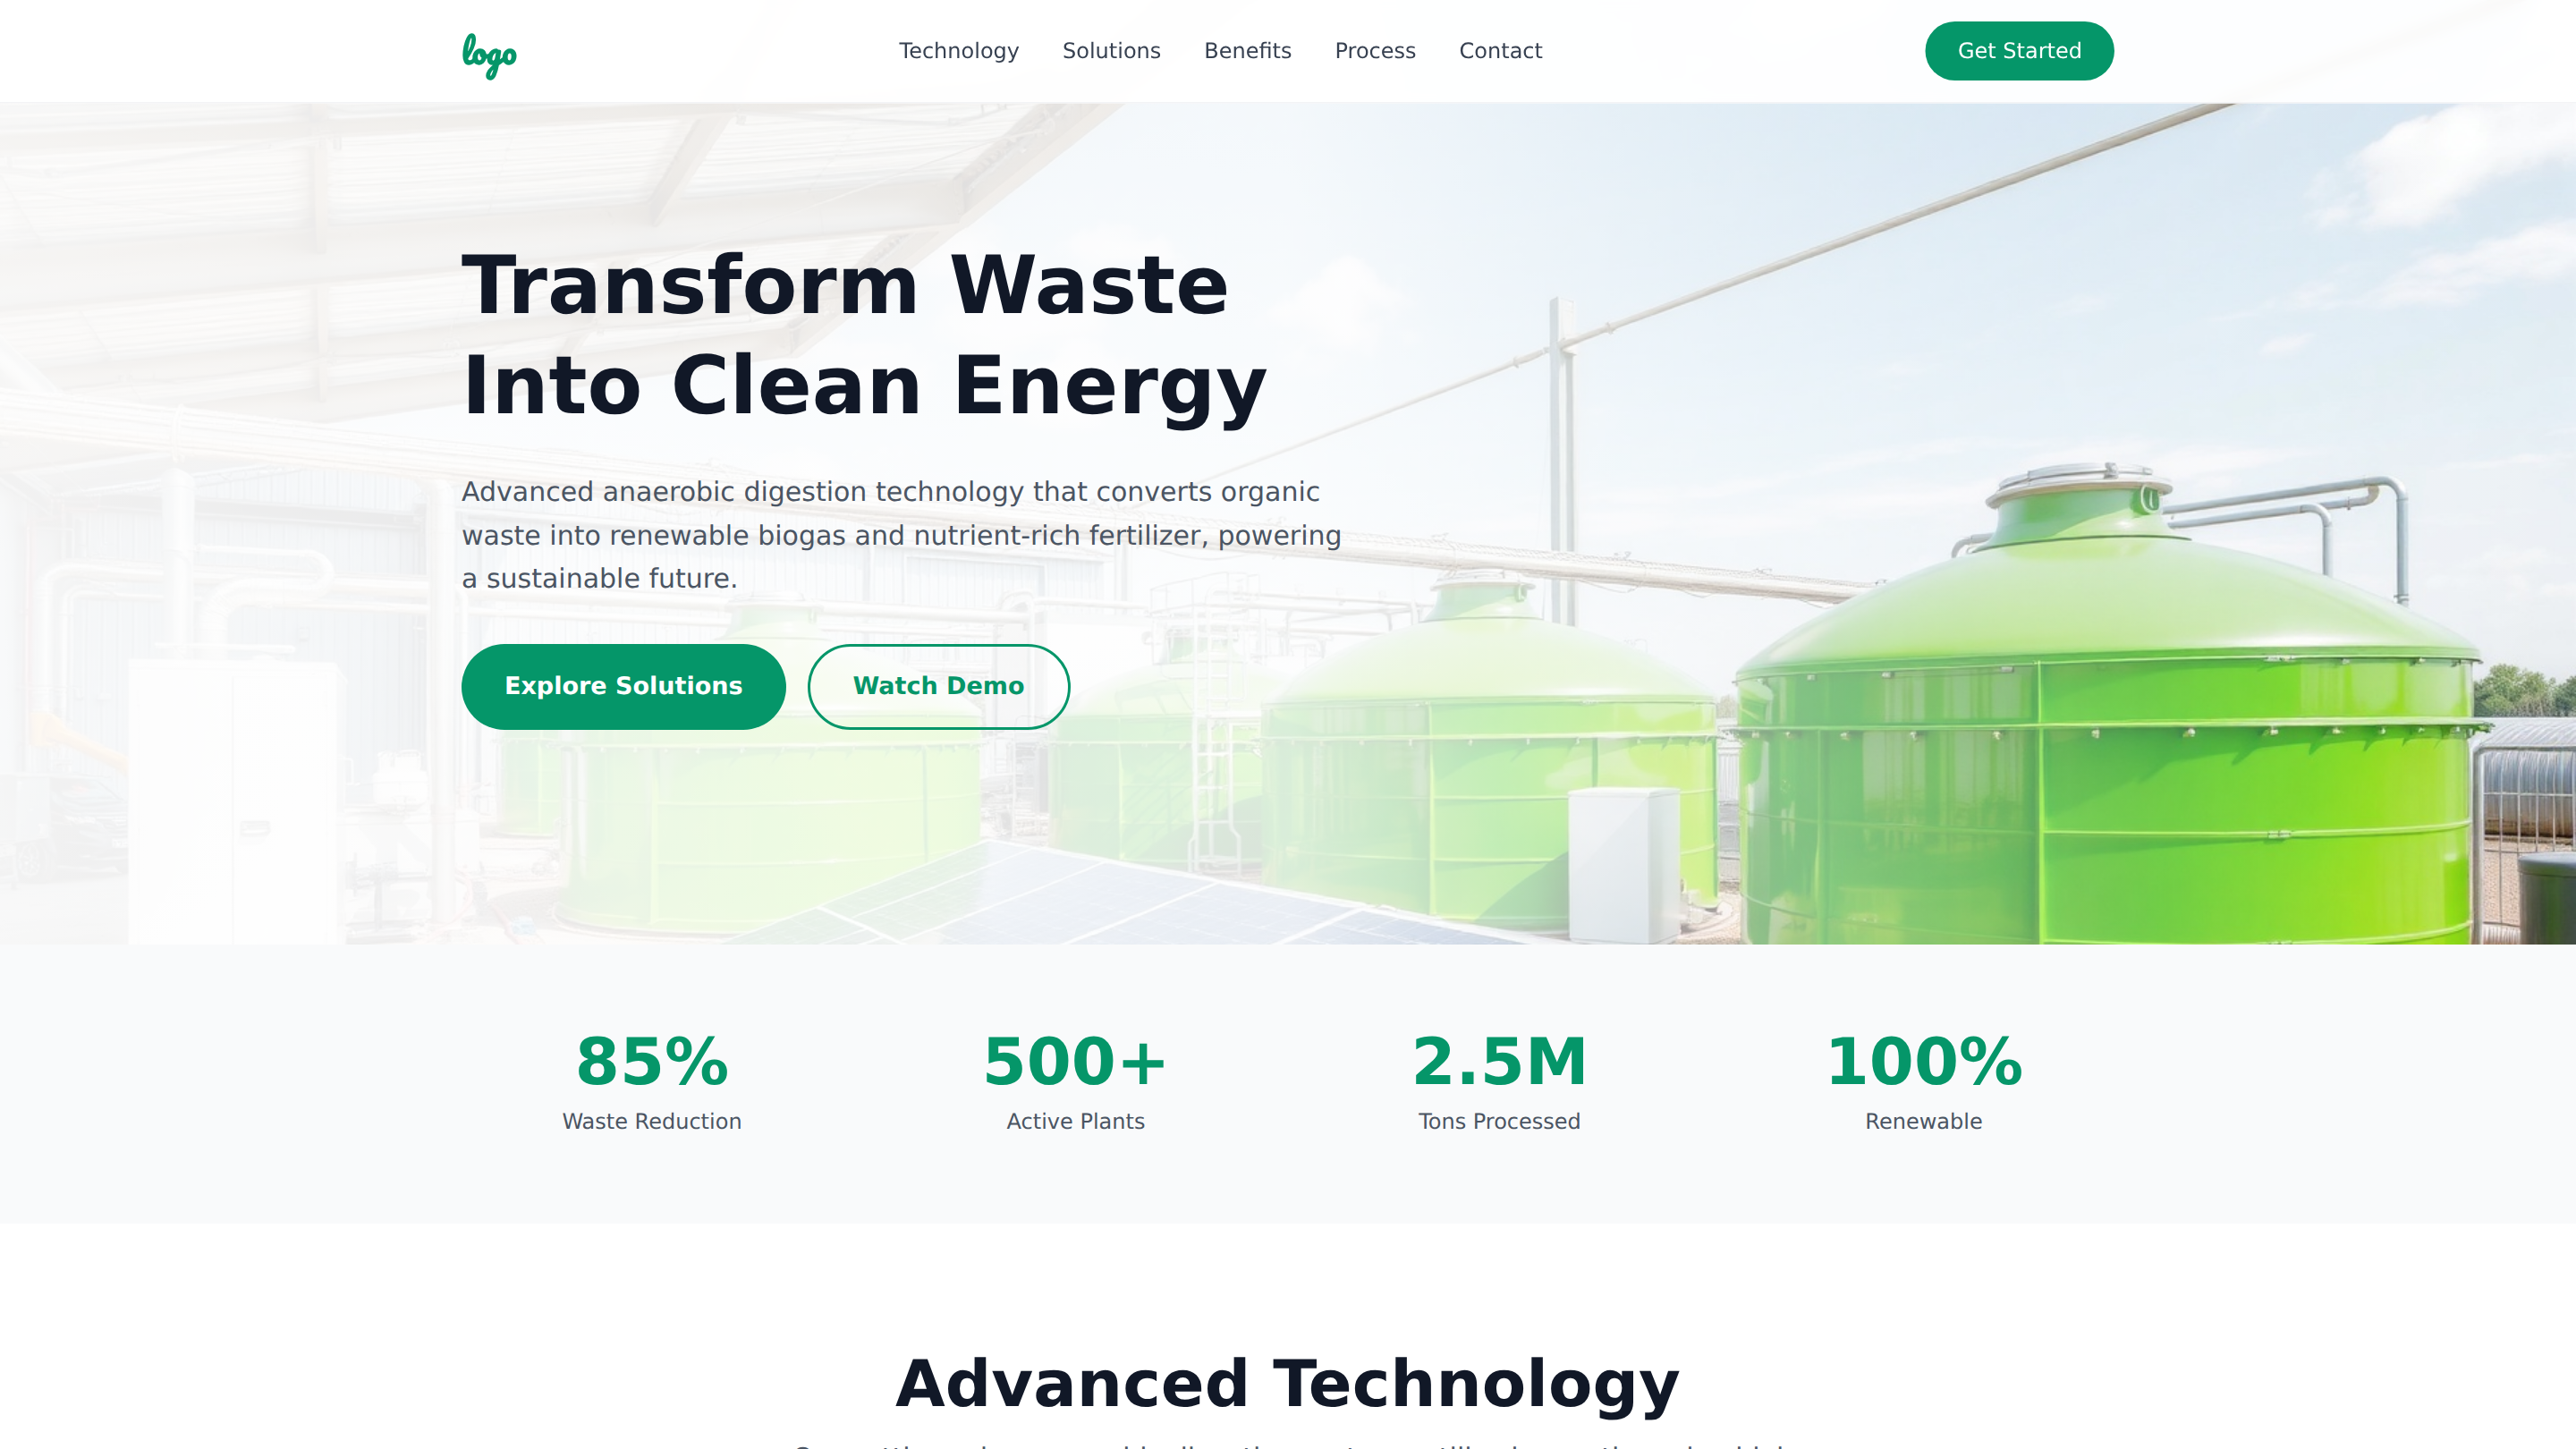Screen dimensions: 2576x1449
Task: Click Explore Solutions button
Action: (x=623, y=686)
